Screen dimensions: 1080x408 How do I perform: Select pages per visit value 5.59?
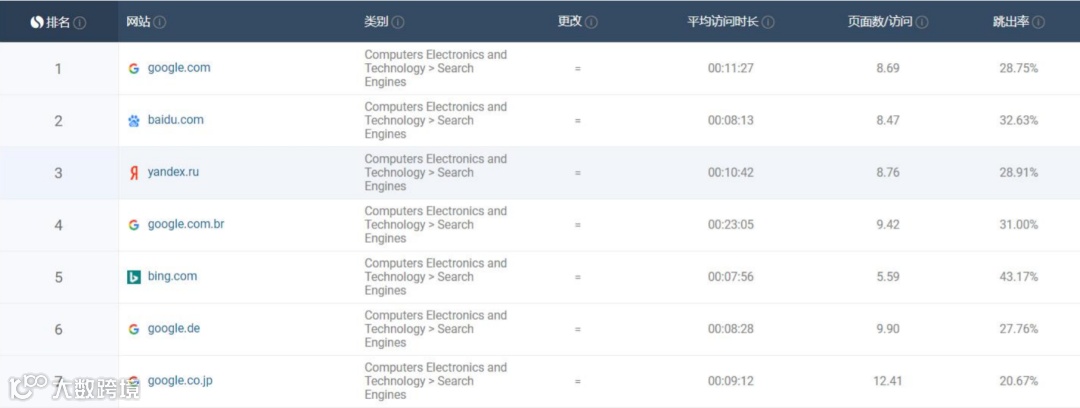click(888, 277)
